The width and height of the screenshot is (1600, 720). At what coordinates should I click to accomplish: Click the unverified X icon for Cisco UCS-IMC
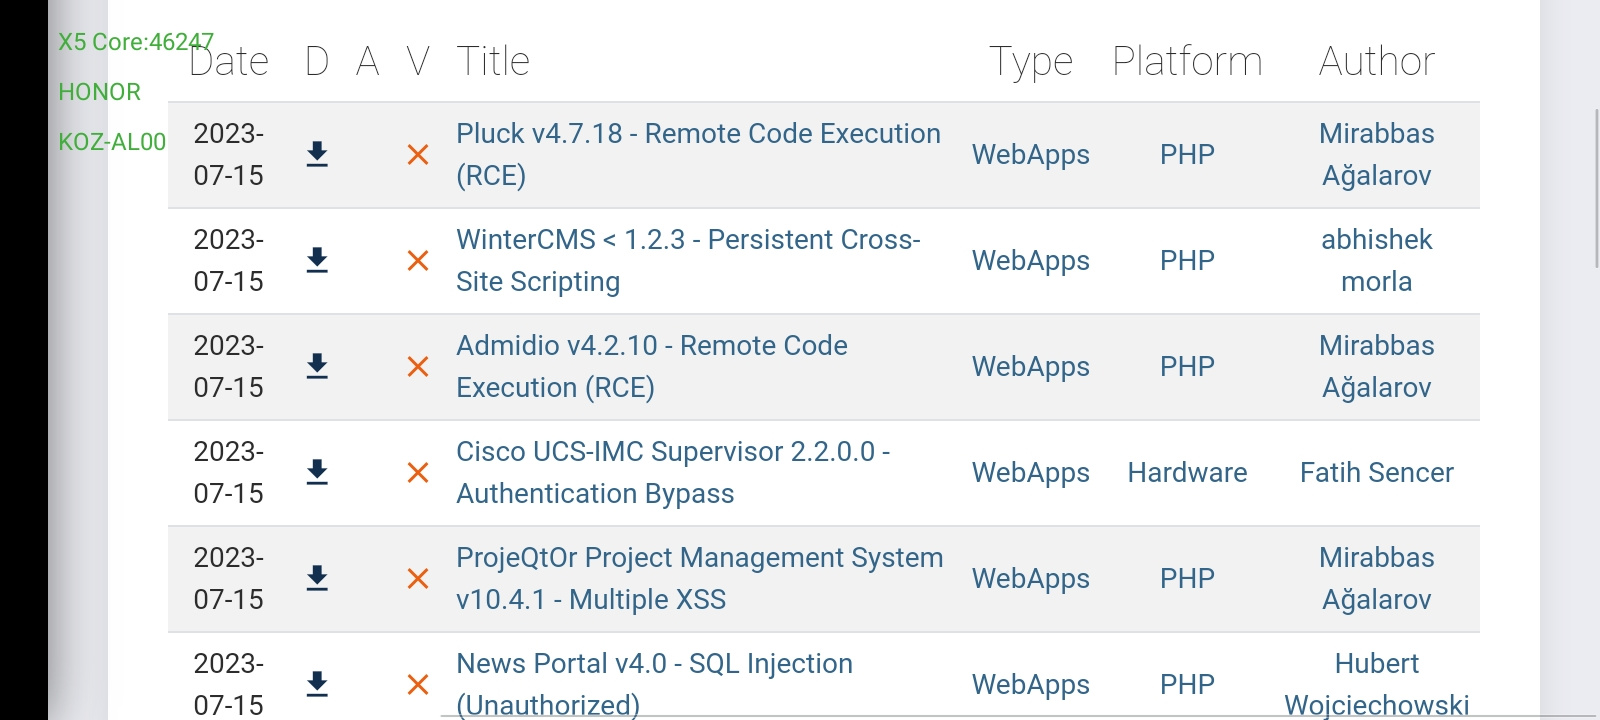(418, 473)
